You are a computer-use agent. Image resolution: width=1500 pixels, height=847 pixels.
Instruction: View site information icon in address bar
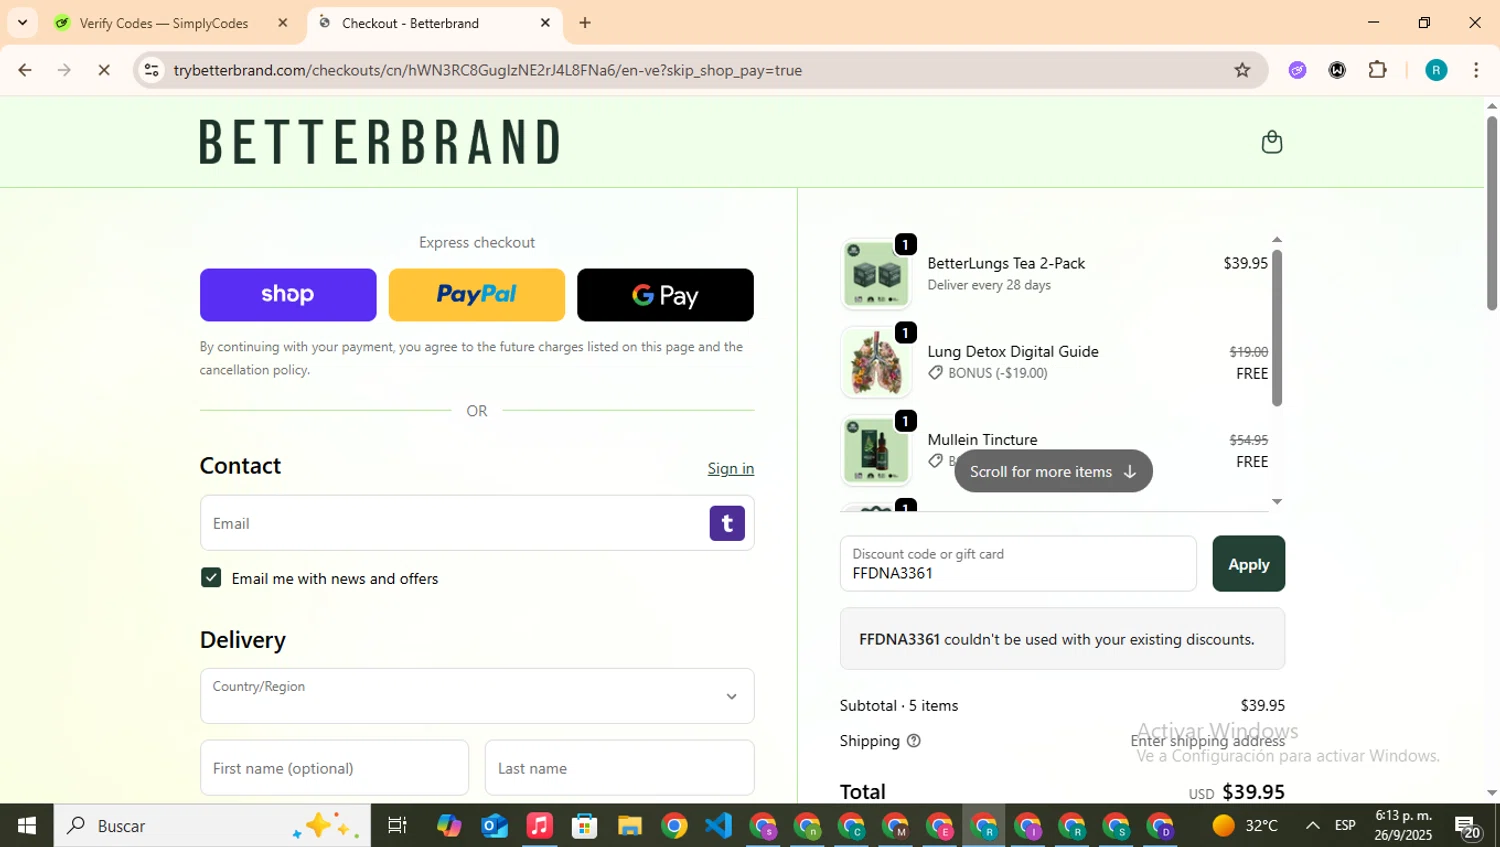pyautogui.click(x=152, y=70)
